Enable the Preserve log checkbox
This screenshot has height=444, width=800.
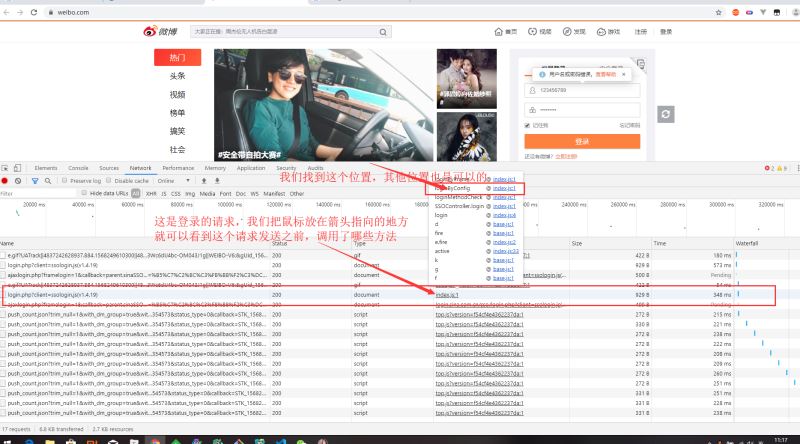point(64,180)
